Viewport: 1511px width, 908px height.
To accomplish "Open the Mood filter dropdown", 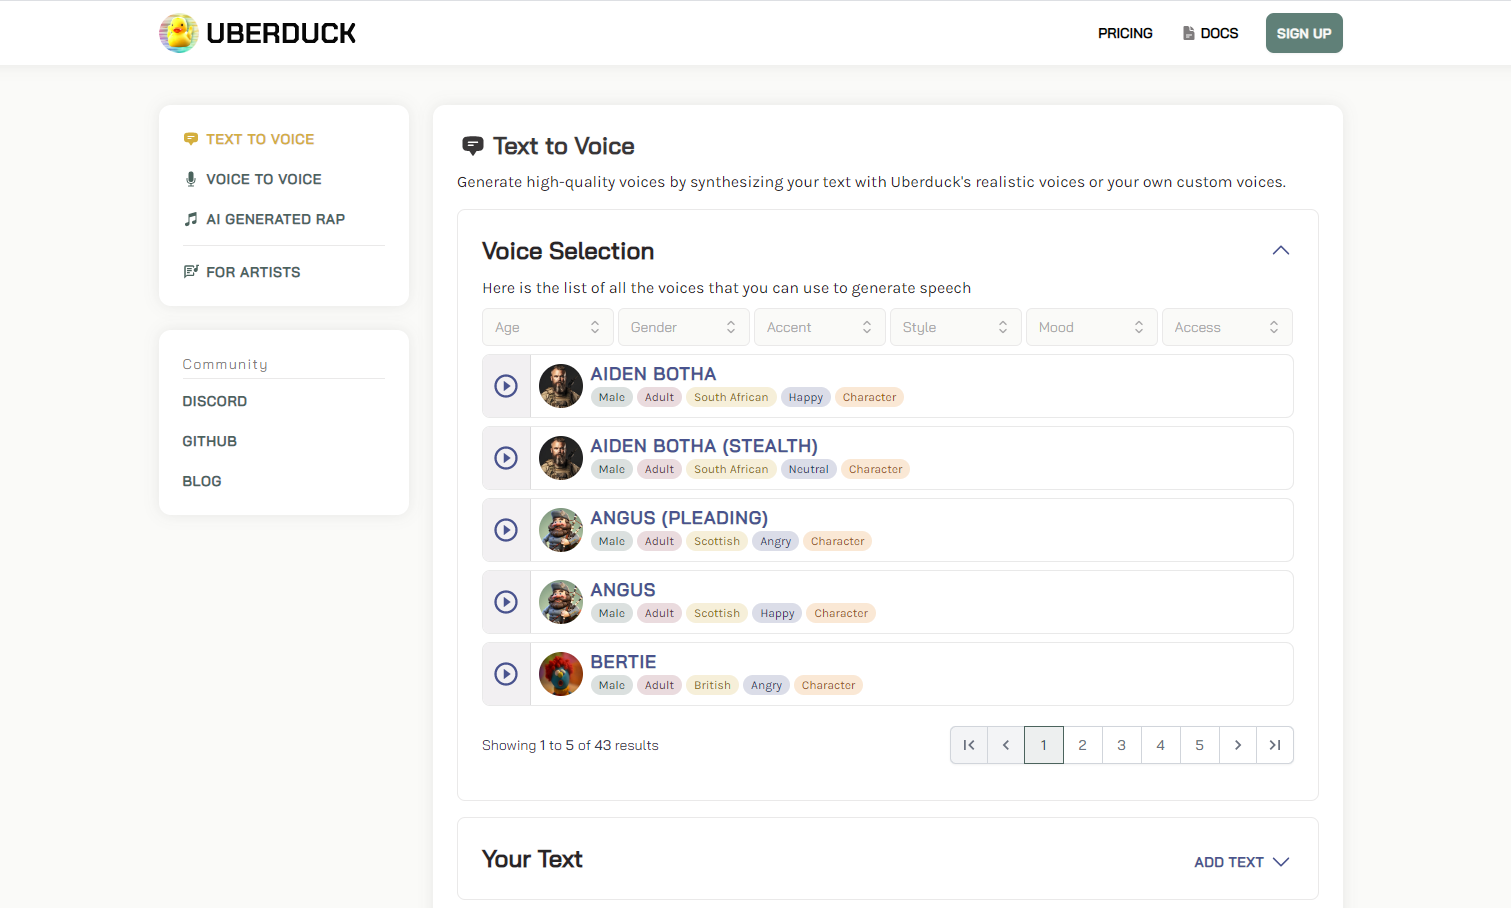I will 1091,327.
